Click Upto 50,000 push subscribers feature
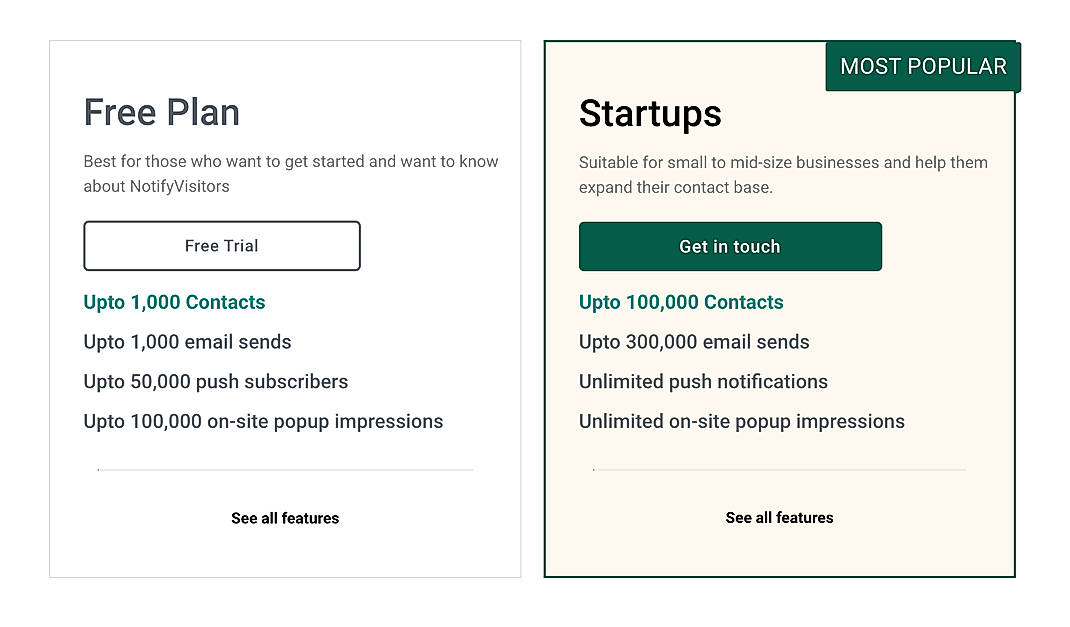The height and width of the screenshot is (627, 1070). (x=215, y=382)
